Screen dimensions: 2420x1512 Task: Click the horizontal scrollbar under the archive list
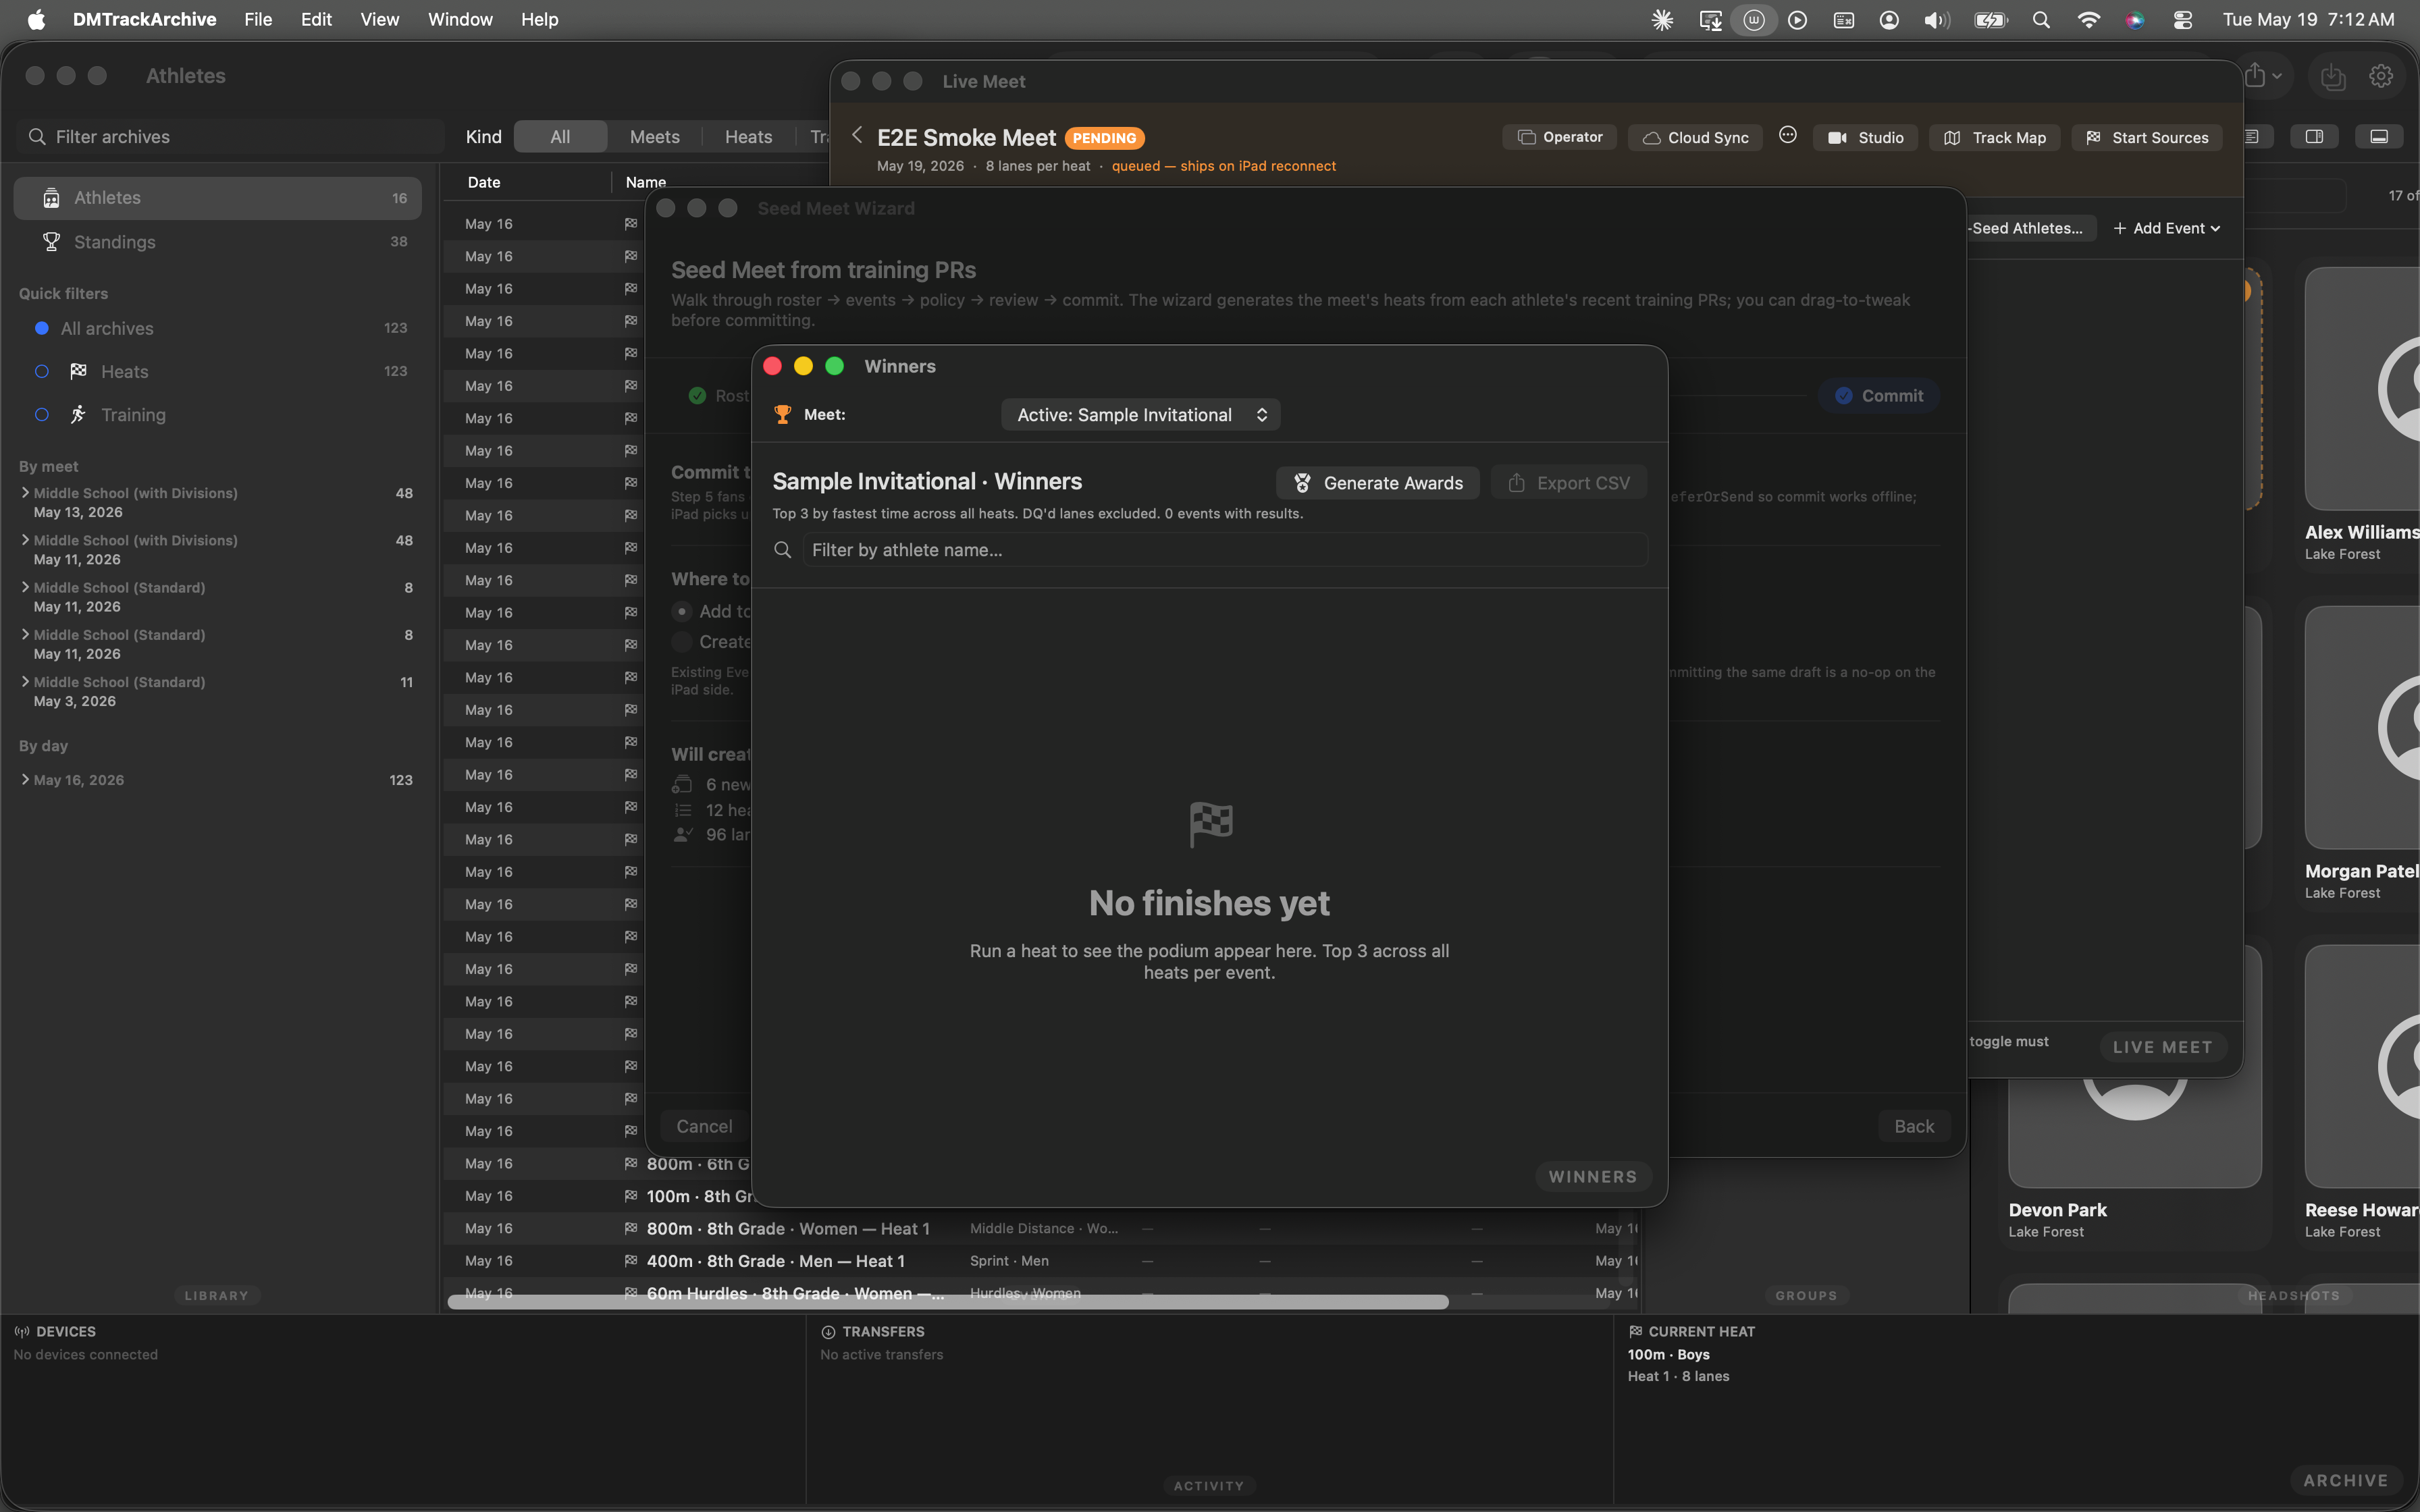(947, 1302)
